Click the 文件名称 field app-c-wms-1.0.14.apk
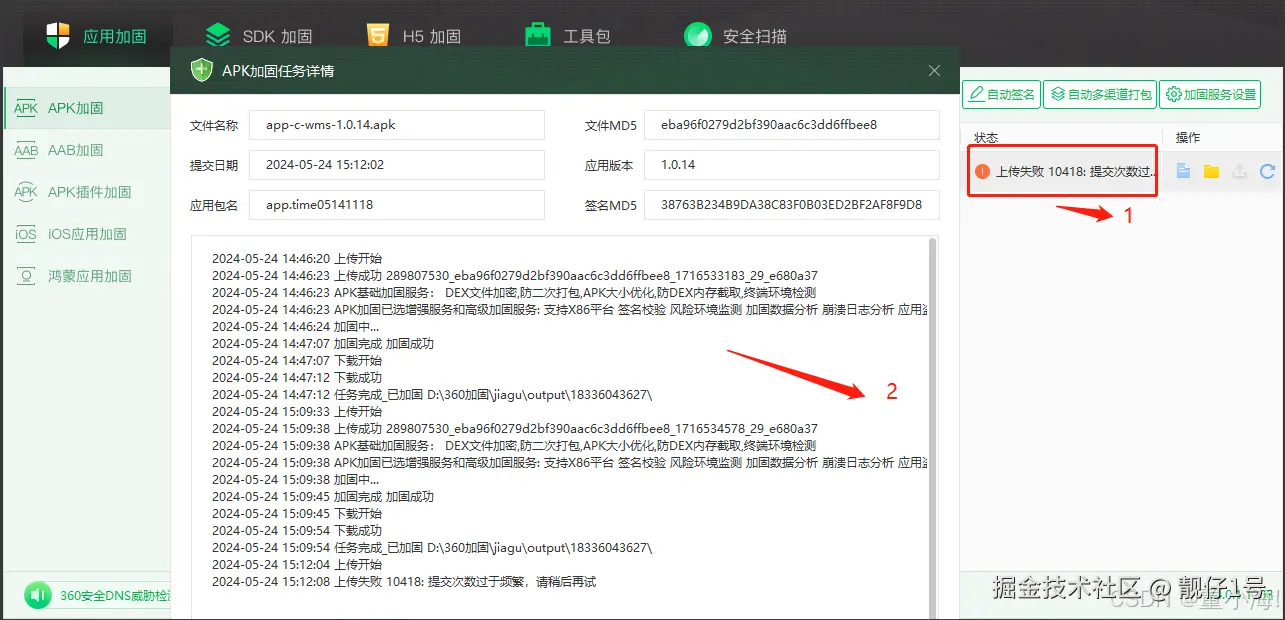1285x620 pixels. click(396, 125)
